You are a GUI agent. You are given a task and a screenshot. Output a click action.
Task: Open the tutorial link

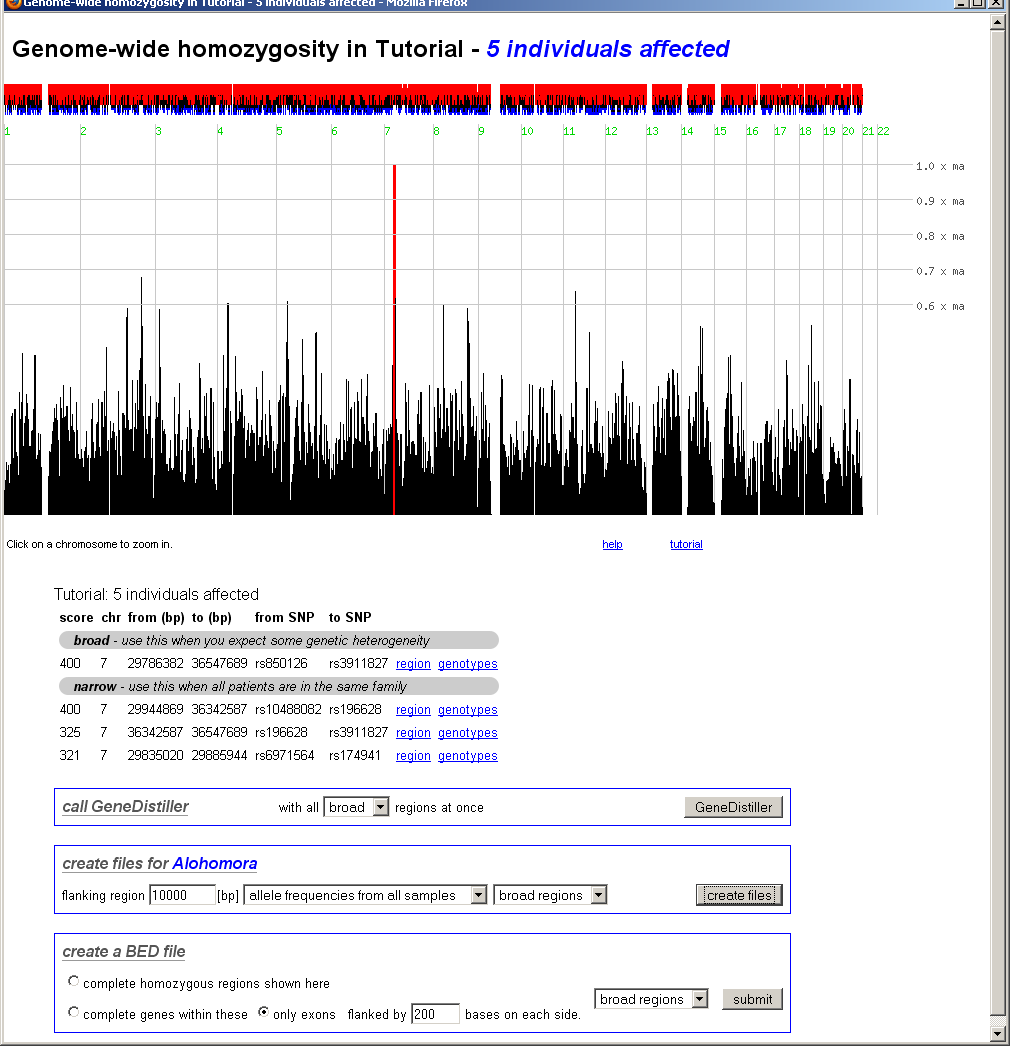[x=686, y=544]
